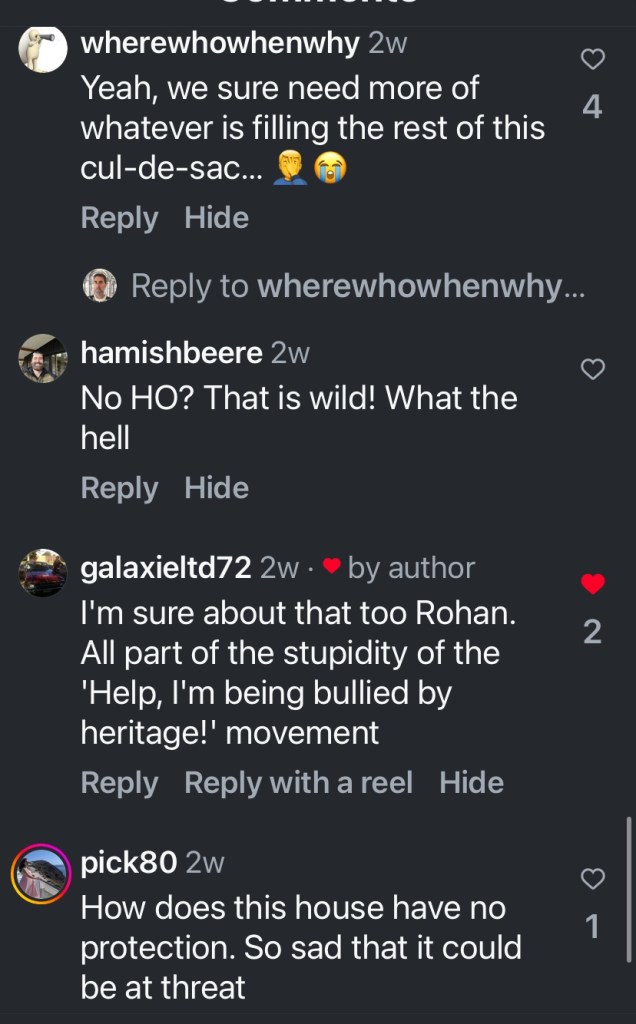
Task: Hide wherewhowhenwhy's comment
Action: [x=216, y=218]
